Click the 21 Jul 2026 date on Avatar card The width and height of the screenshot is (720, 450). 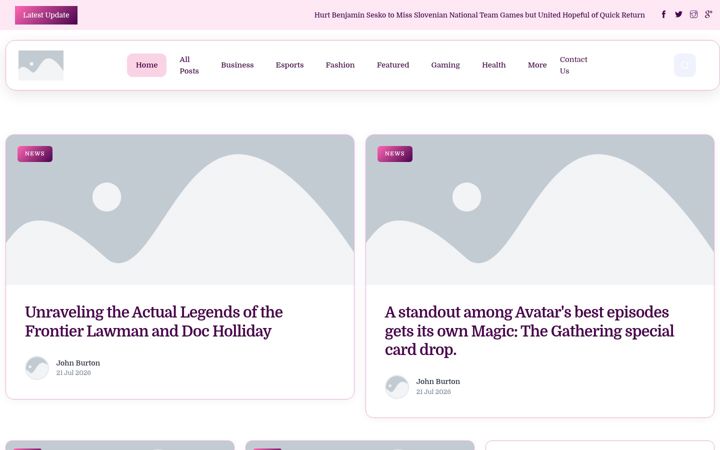(x=433, y=392)
